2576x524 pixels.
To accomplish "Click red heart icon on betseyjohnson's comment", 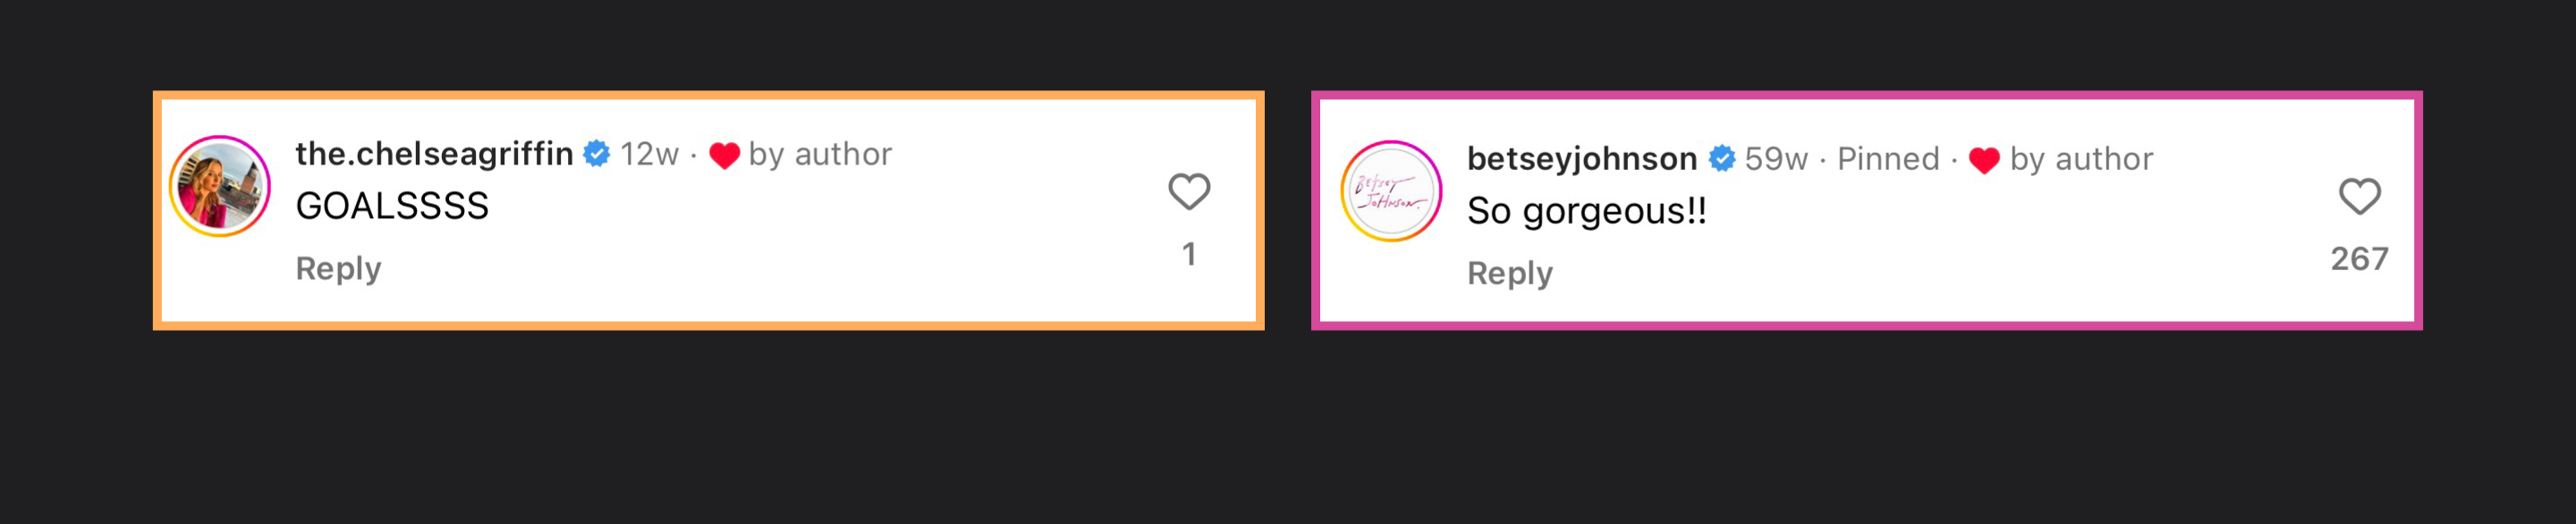I will pos(1984,160).
